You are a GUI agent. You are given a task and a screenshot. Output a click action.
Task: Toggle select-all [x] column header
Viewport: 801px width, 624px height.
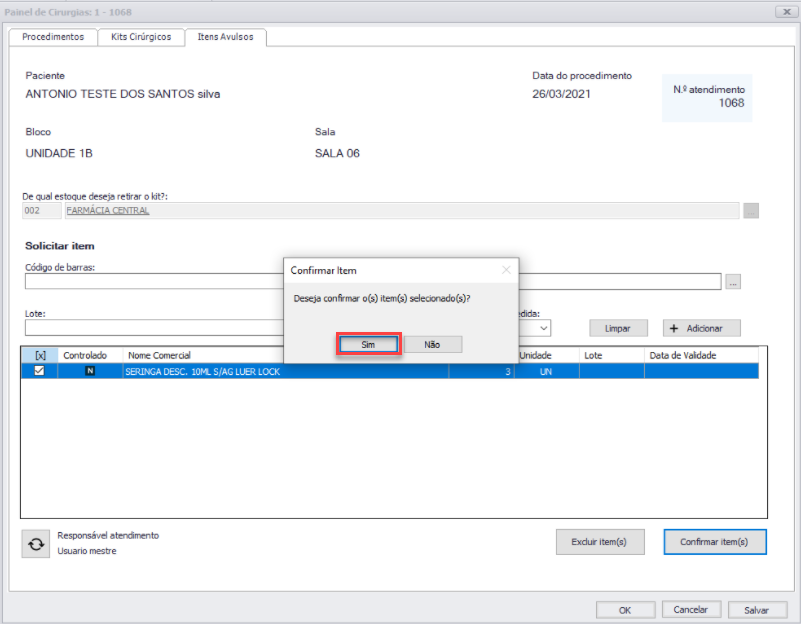pos(40,355)
